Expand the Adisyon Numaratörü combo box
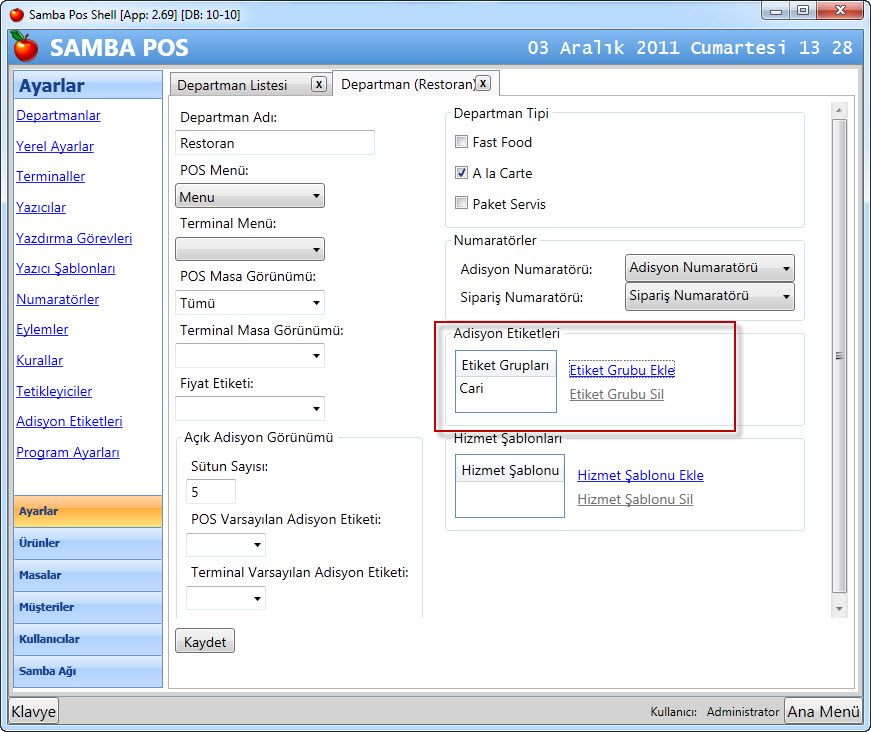 pyautogui.click(x=709, y=268)
